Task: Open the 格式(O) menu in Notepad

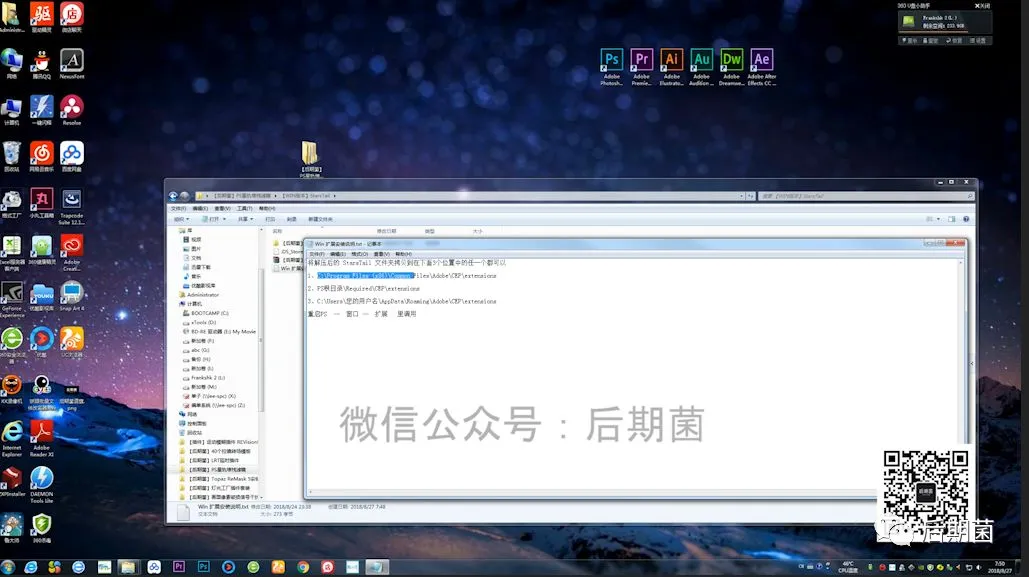Action: 360,254
